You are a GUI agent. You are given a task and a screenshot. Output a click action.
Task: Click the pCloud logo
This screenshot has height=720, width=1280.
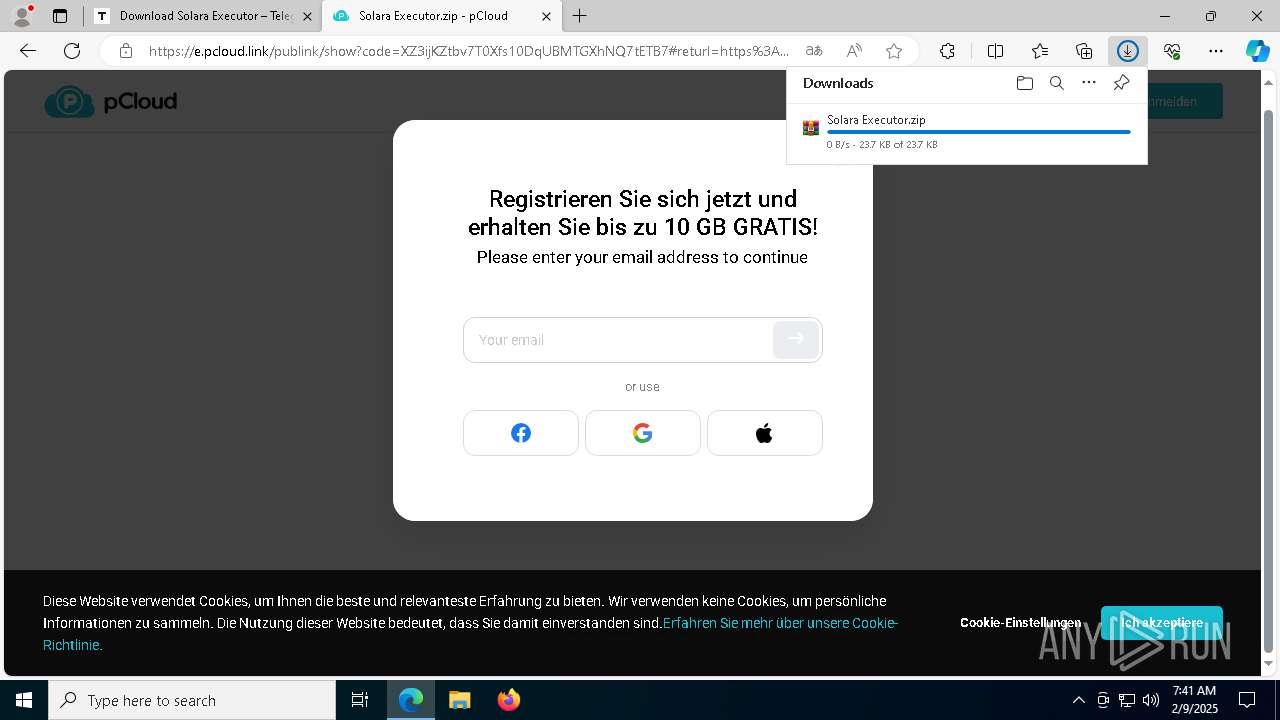point(111,101)
